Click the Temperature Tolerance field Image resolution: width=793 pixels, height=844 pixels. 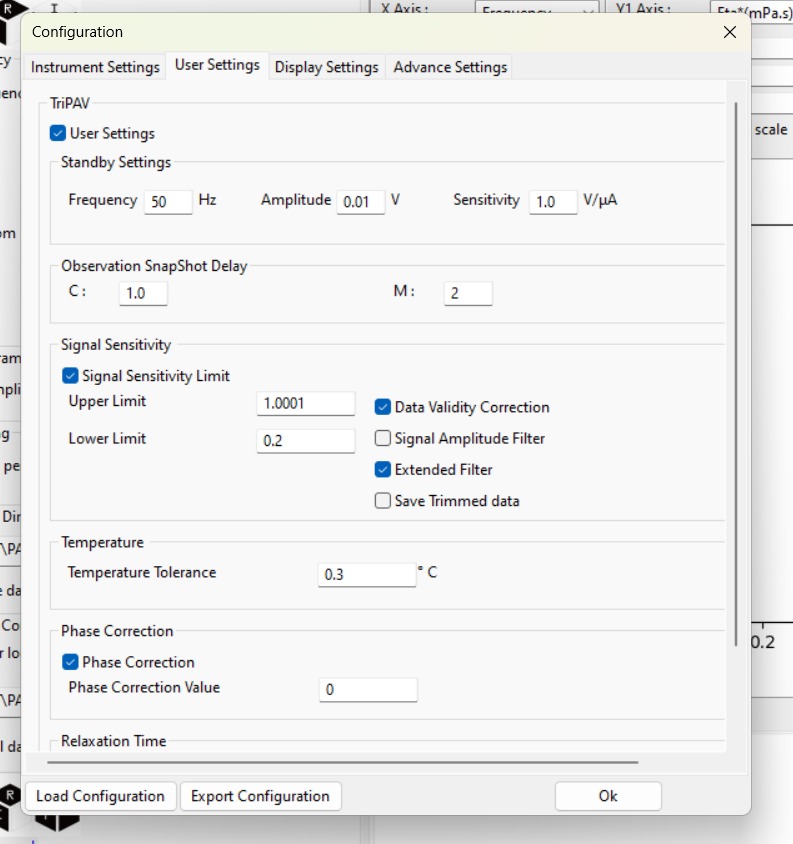click(367, 574)
